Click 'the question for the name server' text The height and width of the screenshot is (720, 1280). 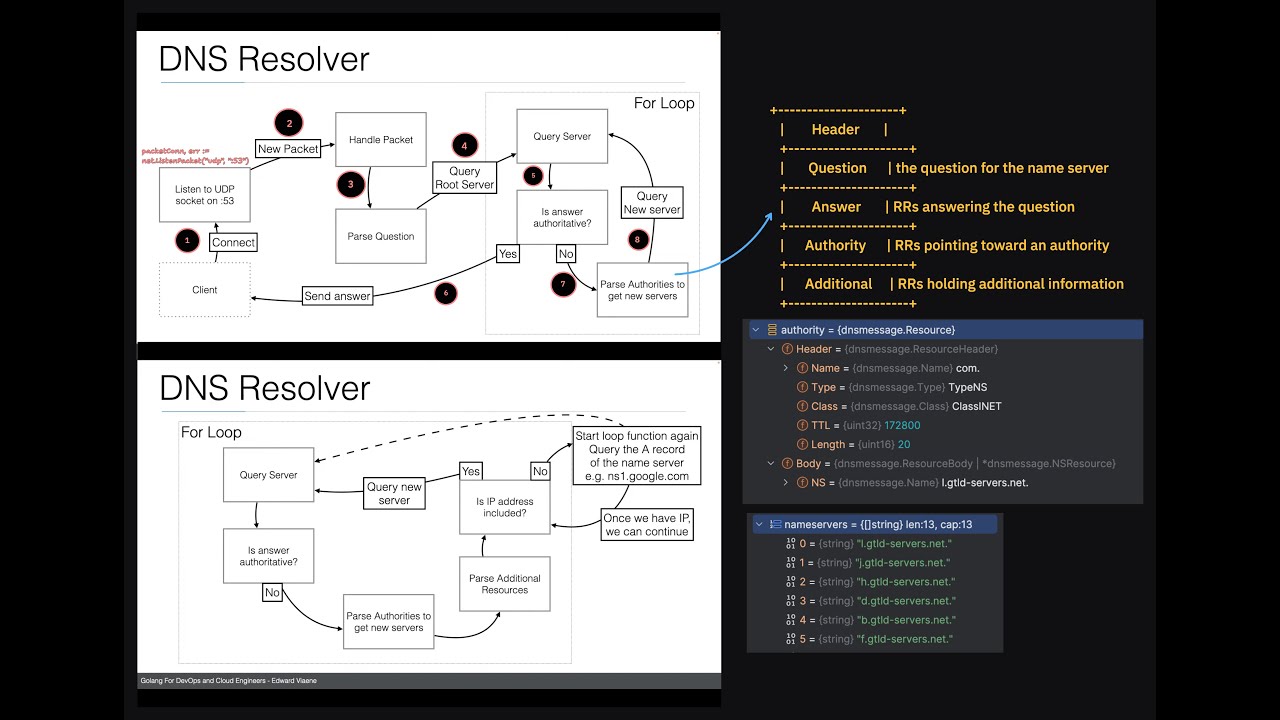1002,168
